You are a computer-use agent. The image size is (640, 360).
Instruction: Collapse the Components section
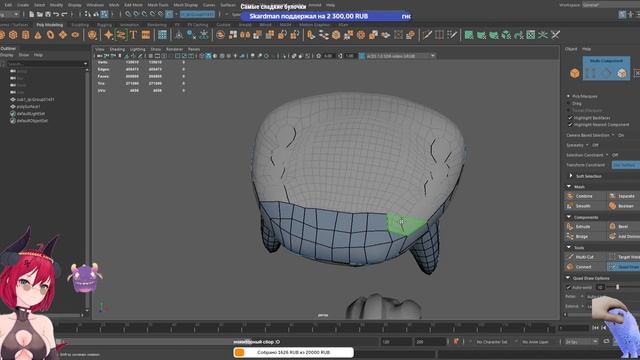(x=569, y=217)
